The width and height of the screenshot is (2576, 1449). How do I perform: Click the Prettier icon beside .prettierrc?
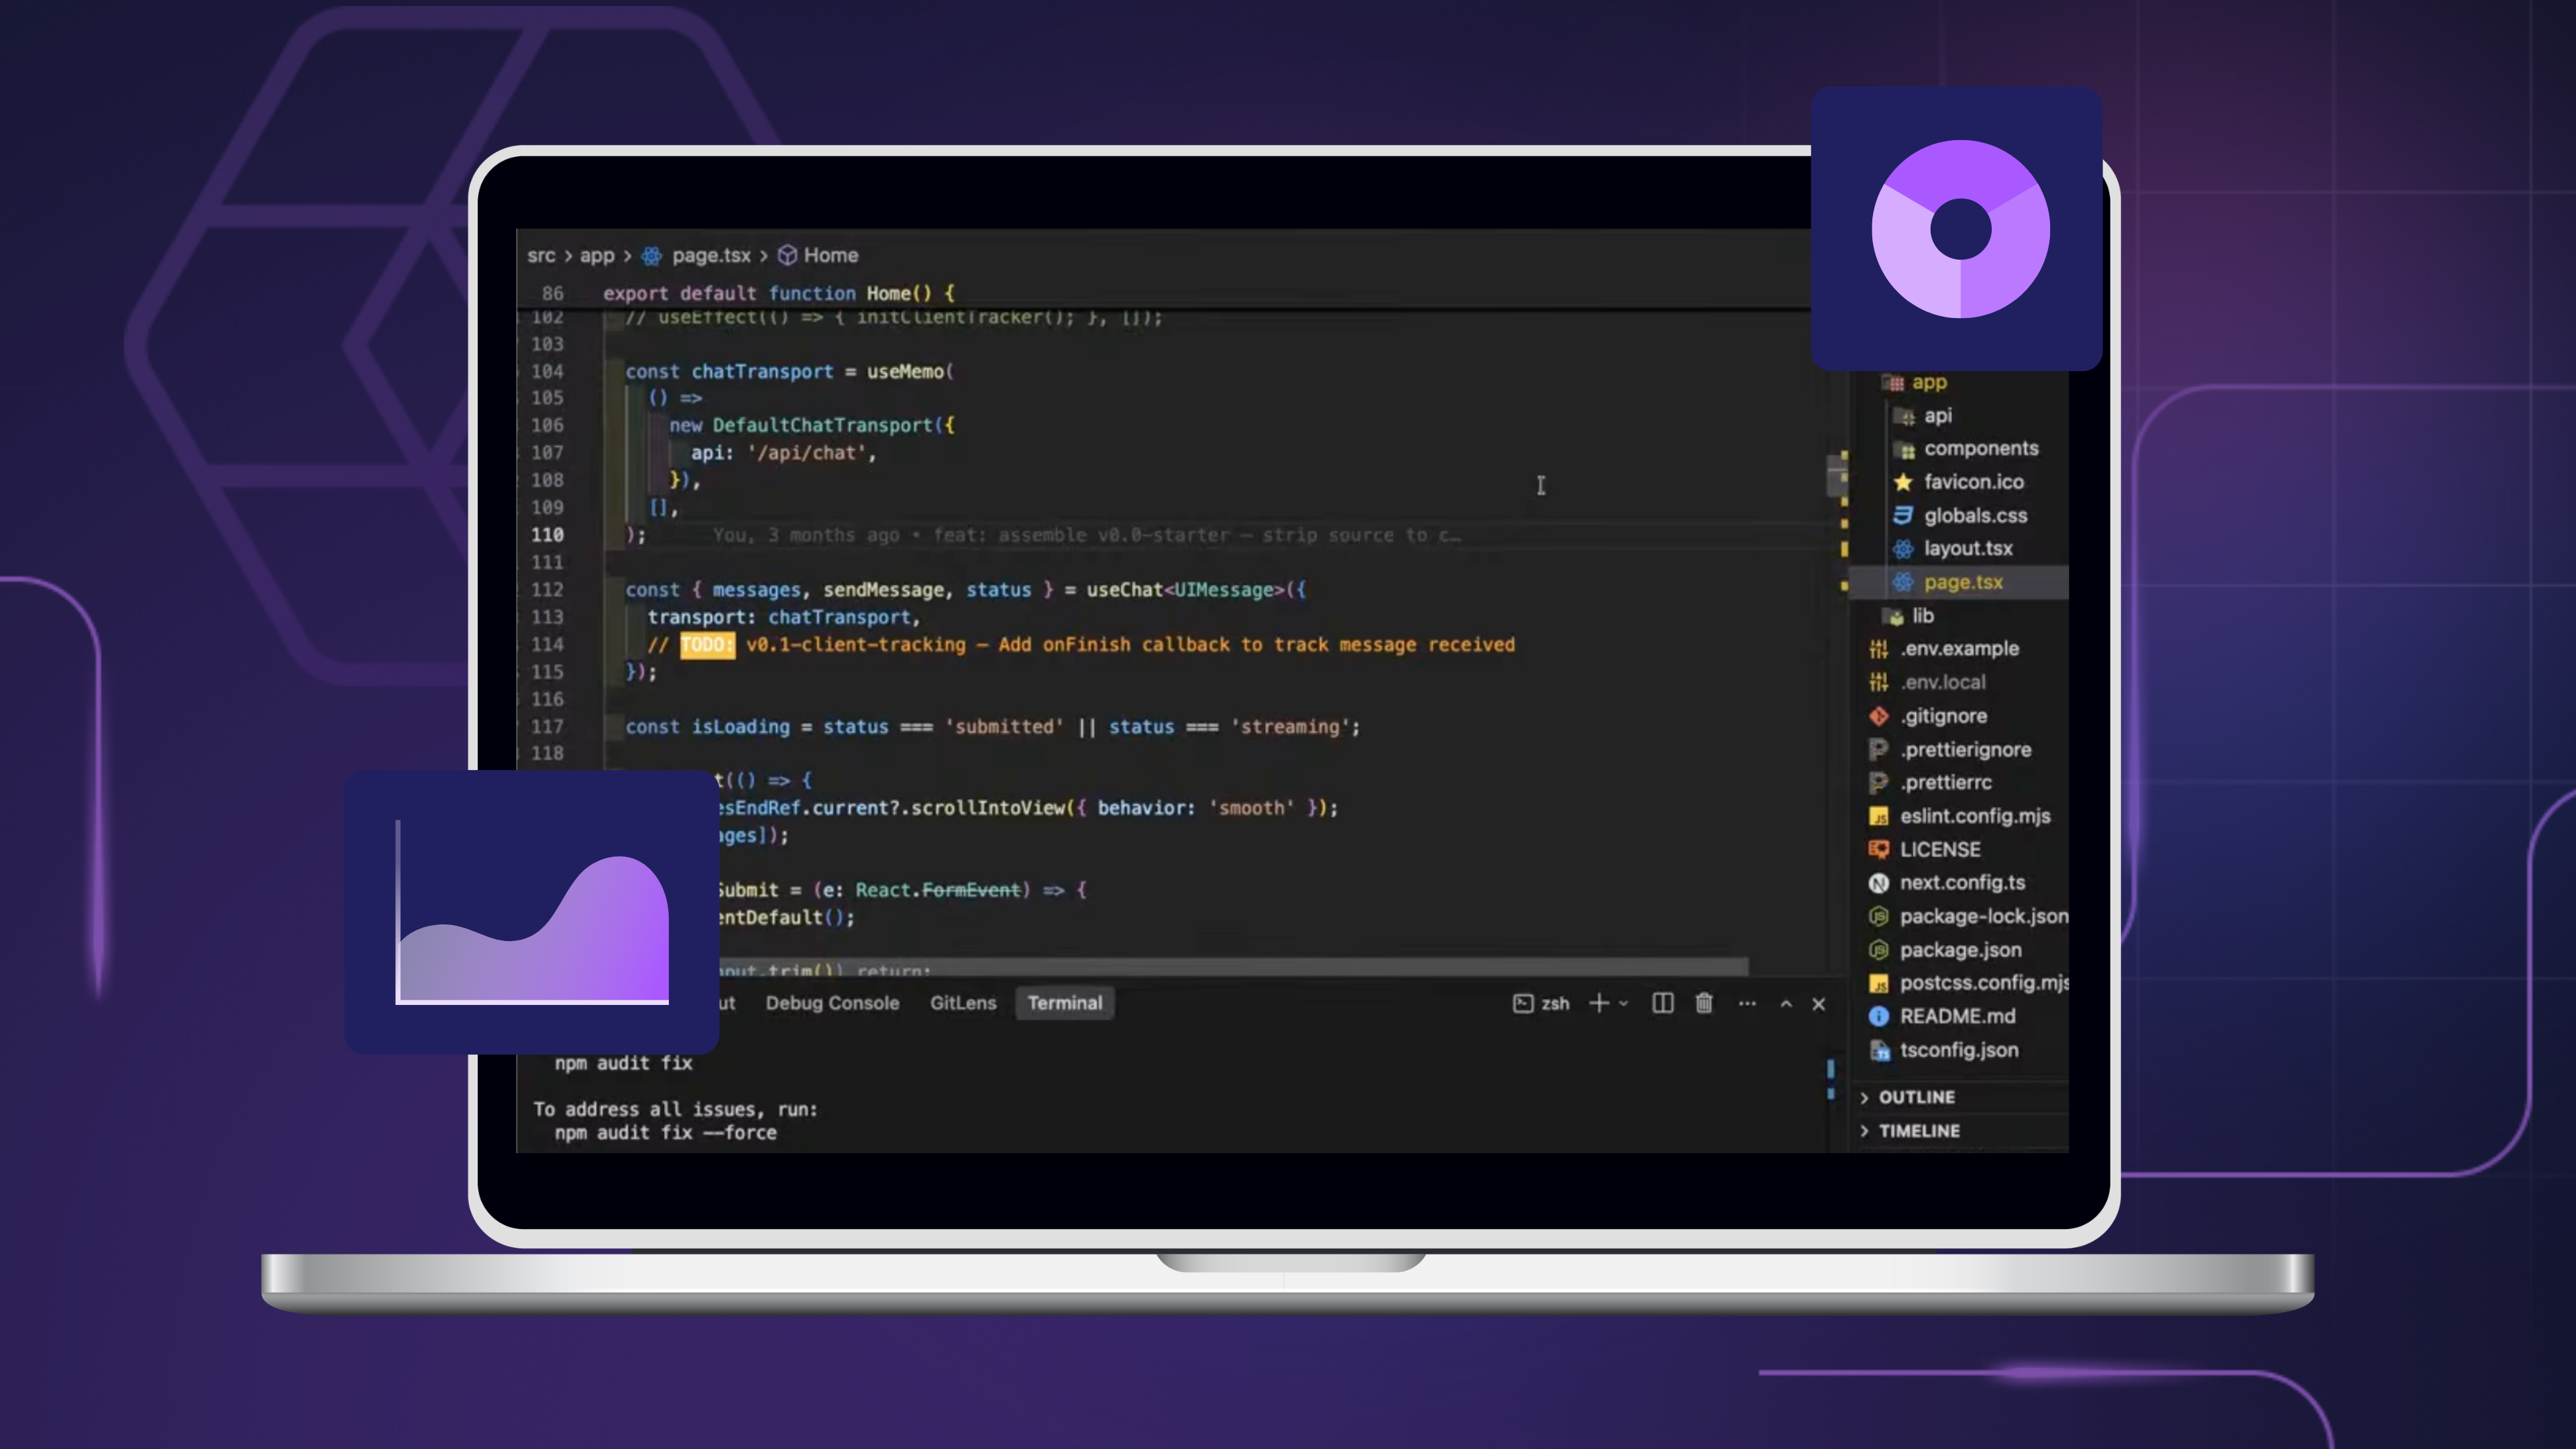coord(1878,782)
